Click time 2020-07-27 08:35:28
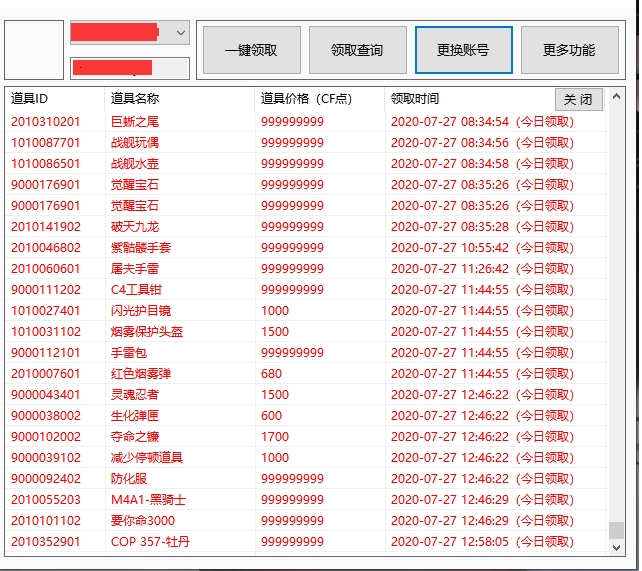642x571 pixels. (450, 227)
